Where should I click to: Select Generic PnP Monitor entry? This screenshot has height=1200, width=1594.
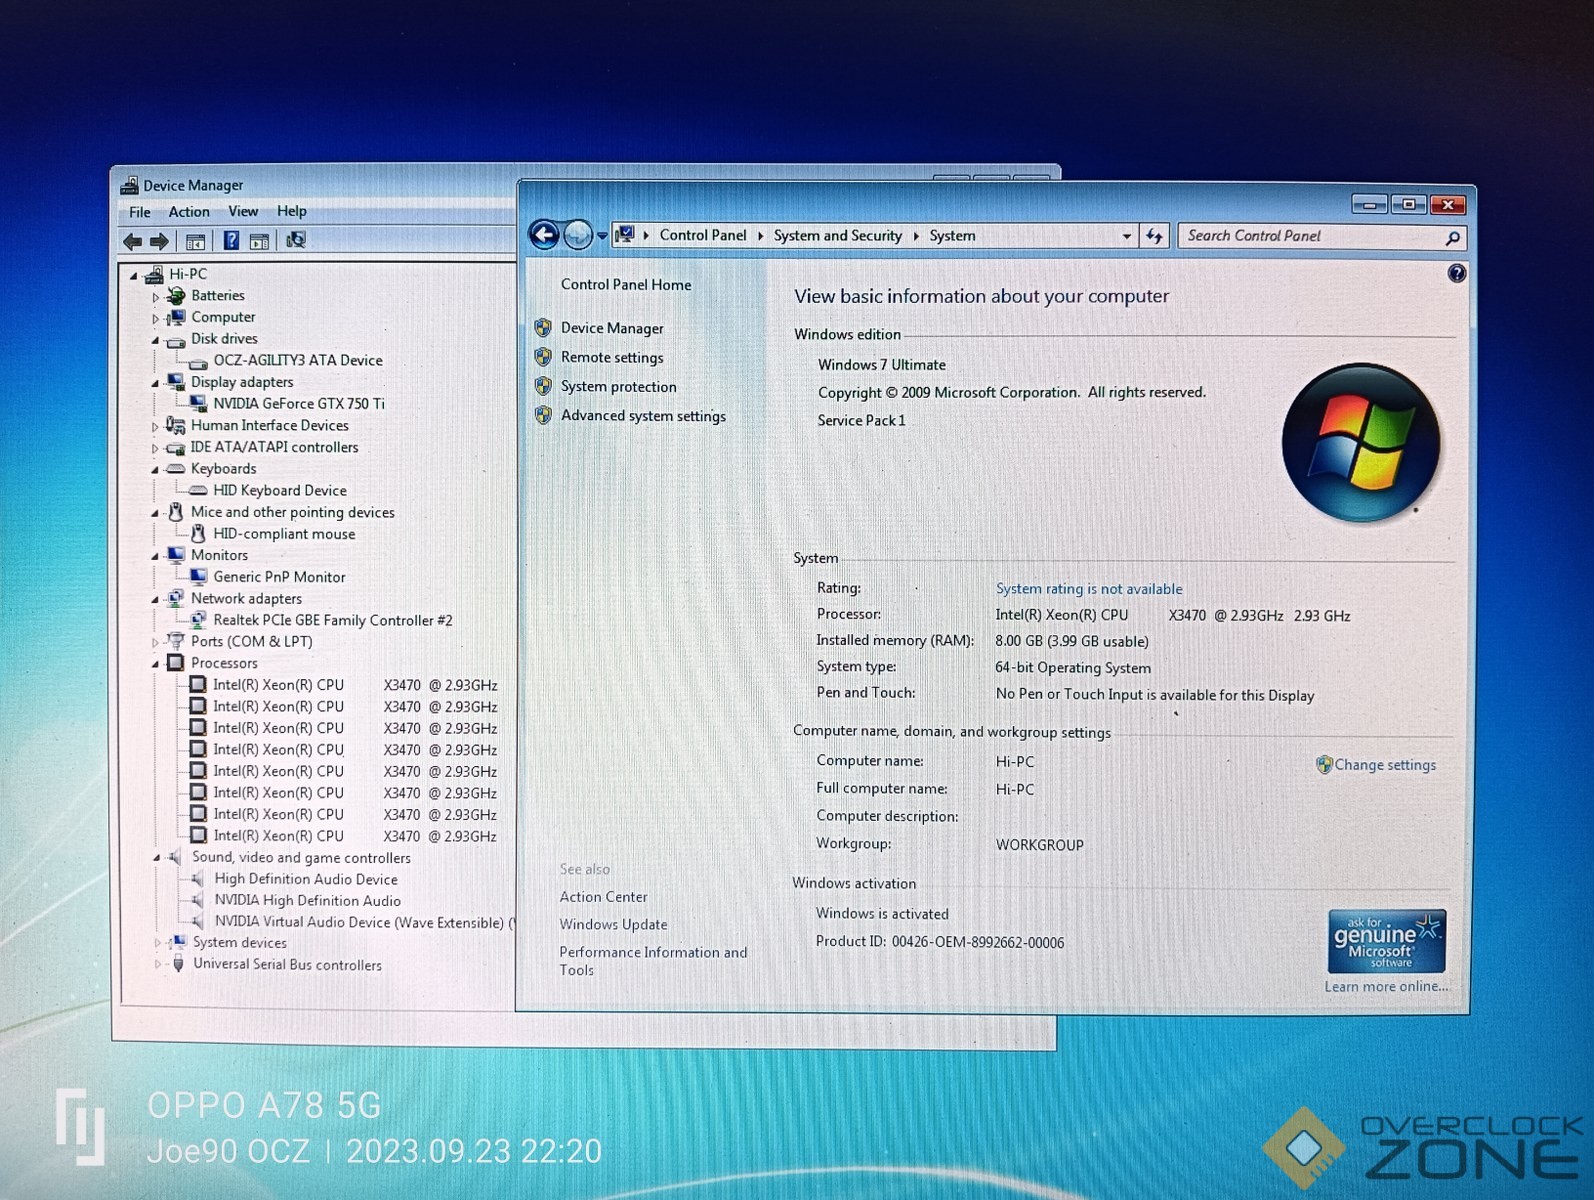click(x=279, y=577)
